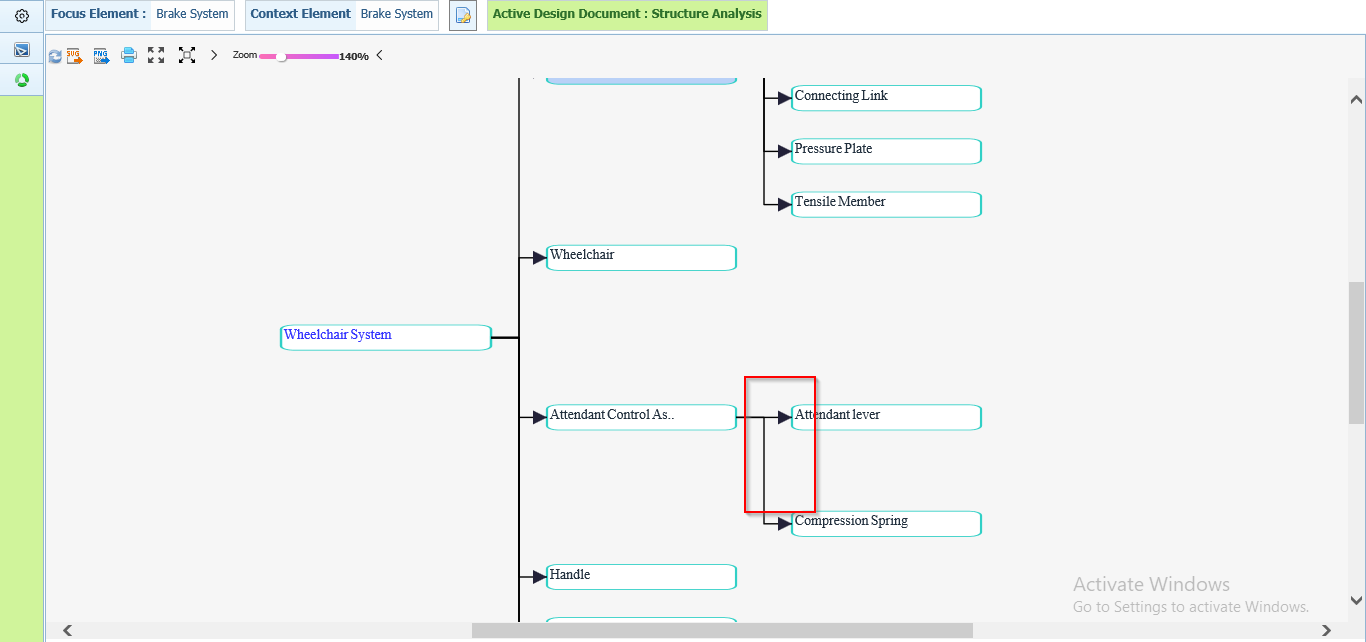Click the vertical scrollbar down arrow
The image size is (1366, 642).
1357,601
